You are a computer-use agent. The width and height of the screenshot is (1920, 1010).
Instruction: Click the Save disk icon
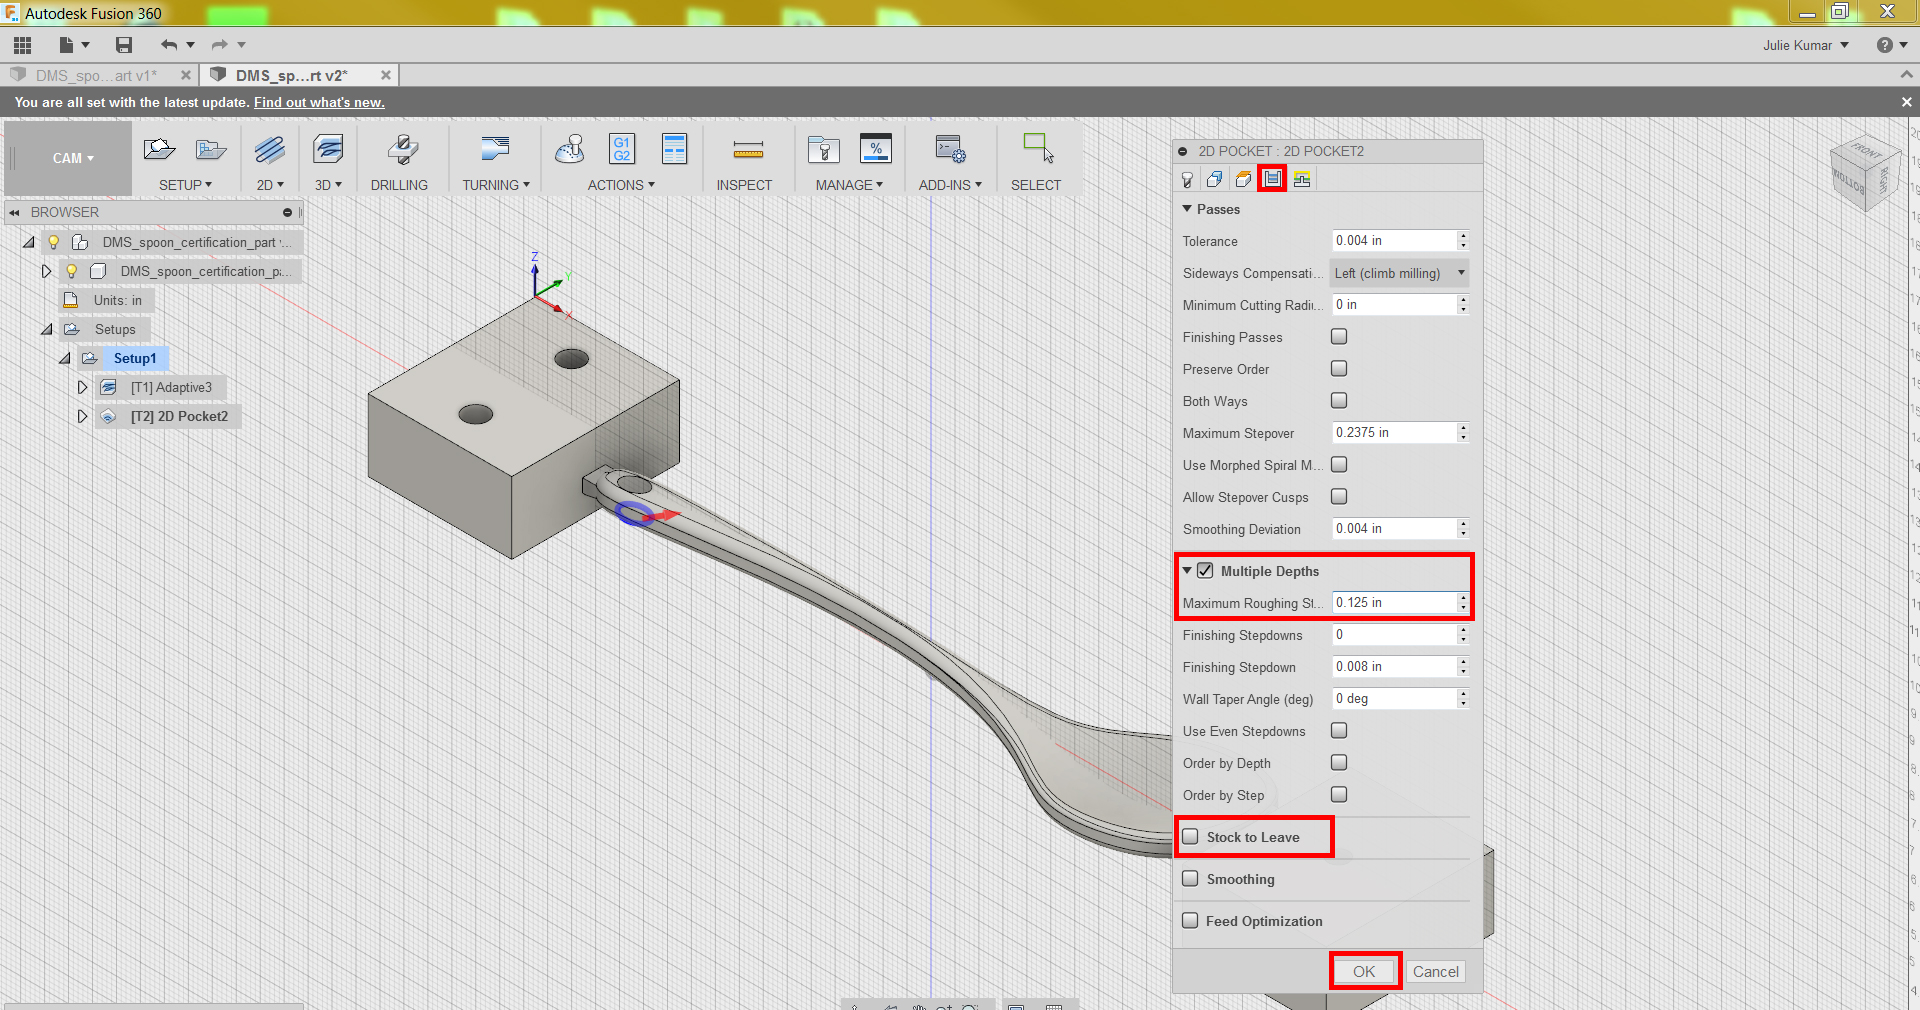coord(124,45)
